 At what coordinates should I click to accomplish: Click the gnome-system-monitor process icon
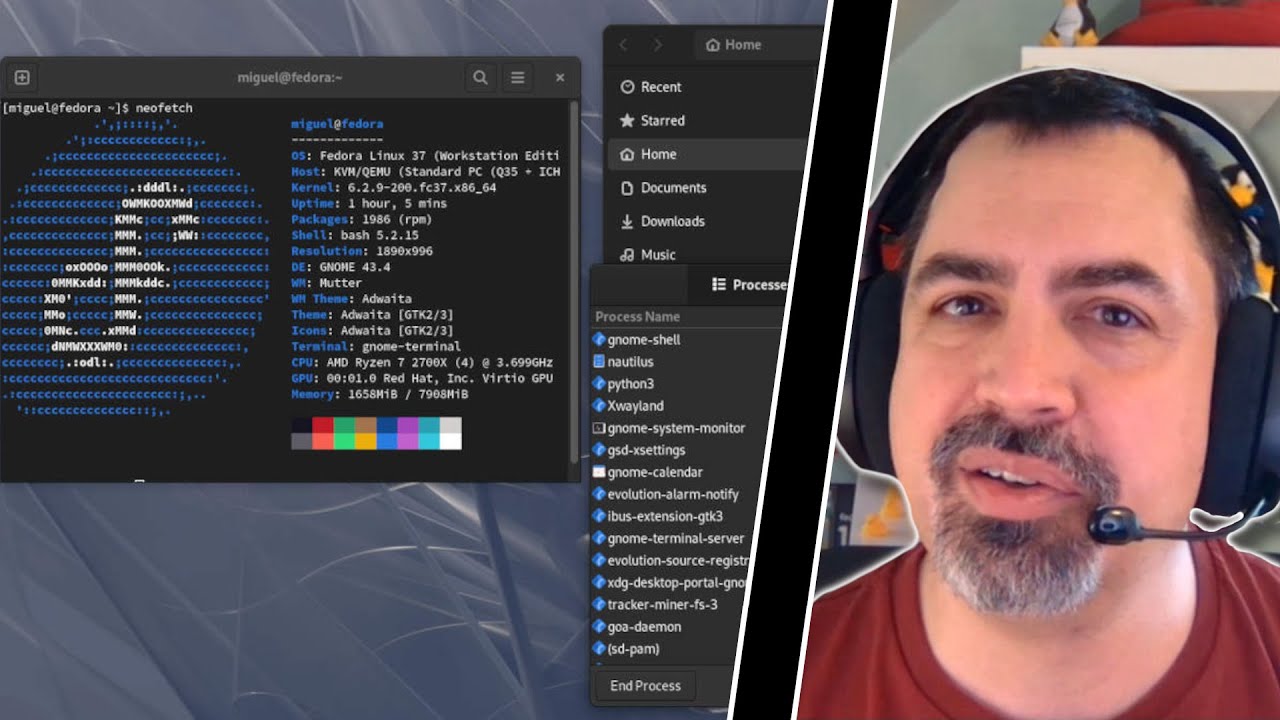tap(599, 428)
